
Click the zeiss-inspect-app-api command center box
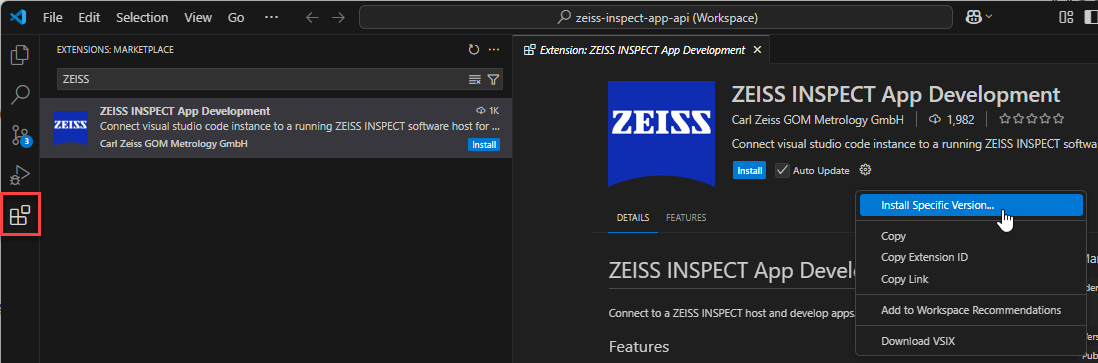point(655,18)
